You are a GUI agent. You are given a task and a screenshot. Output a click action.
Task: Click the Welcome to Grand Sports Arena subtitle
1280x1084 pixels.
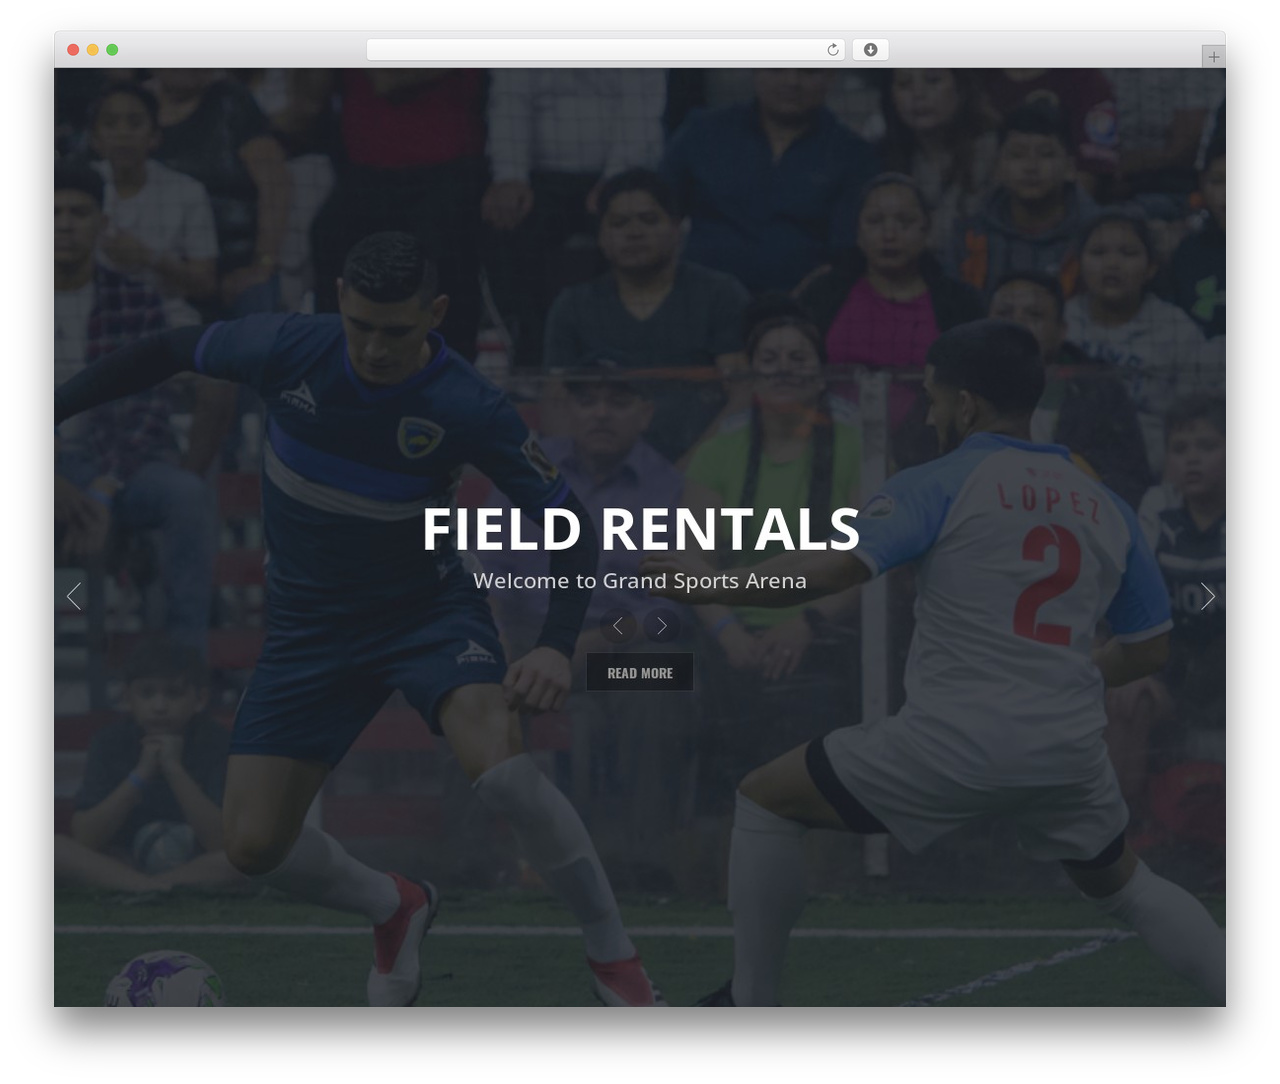[640, 581]
